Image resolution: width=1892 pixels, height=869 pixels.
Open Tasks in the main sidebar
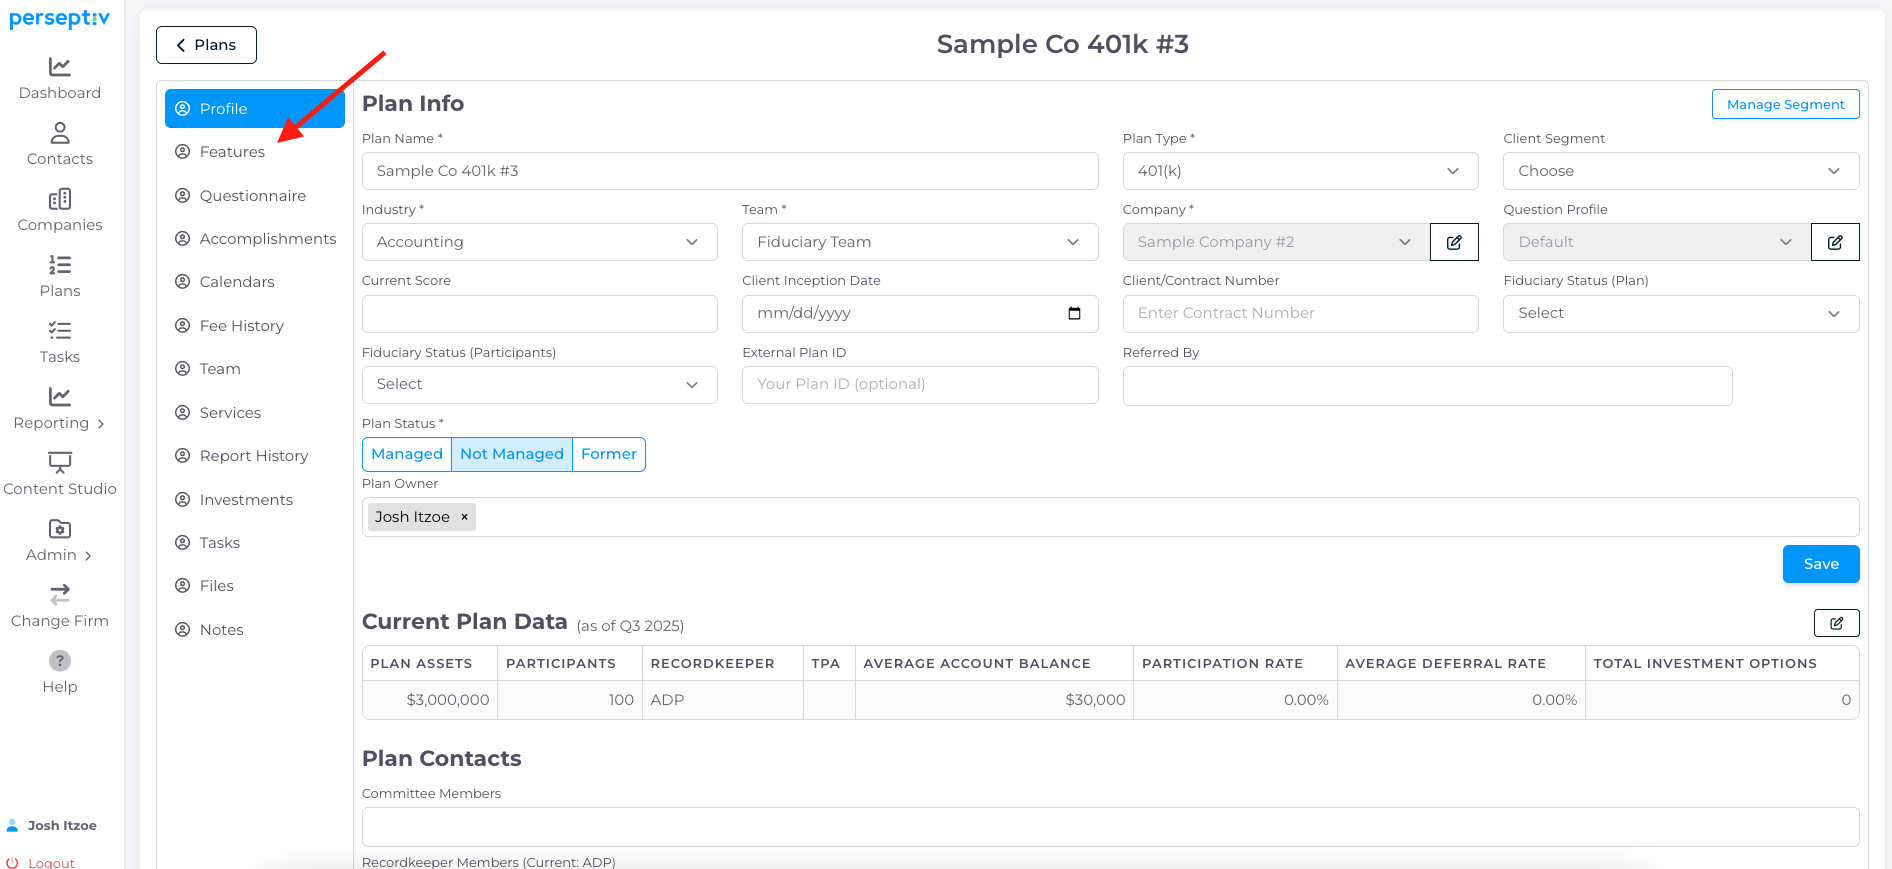60,343
